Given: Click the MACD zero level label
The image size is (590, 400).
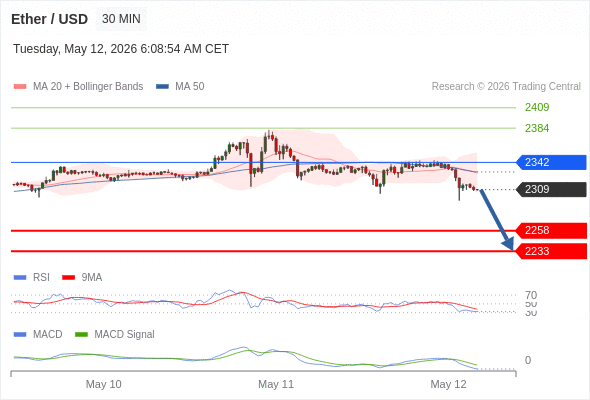Looking at the screenshot, I should pos(528,360).
